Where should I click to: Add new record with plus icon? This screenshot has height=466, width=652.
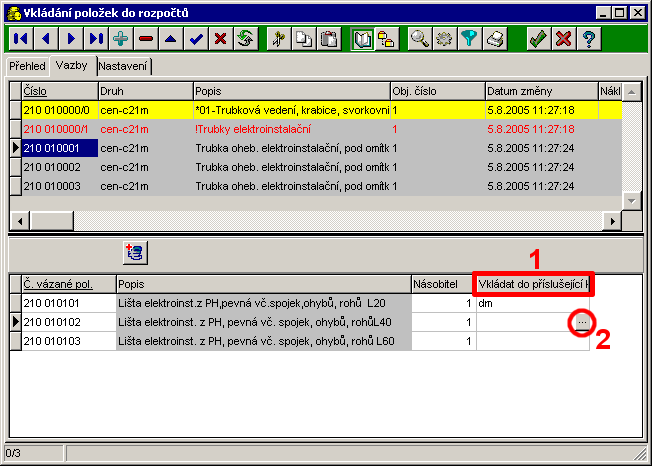point(121,39)
